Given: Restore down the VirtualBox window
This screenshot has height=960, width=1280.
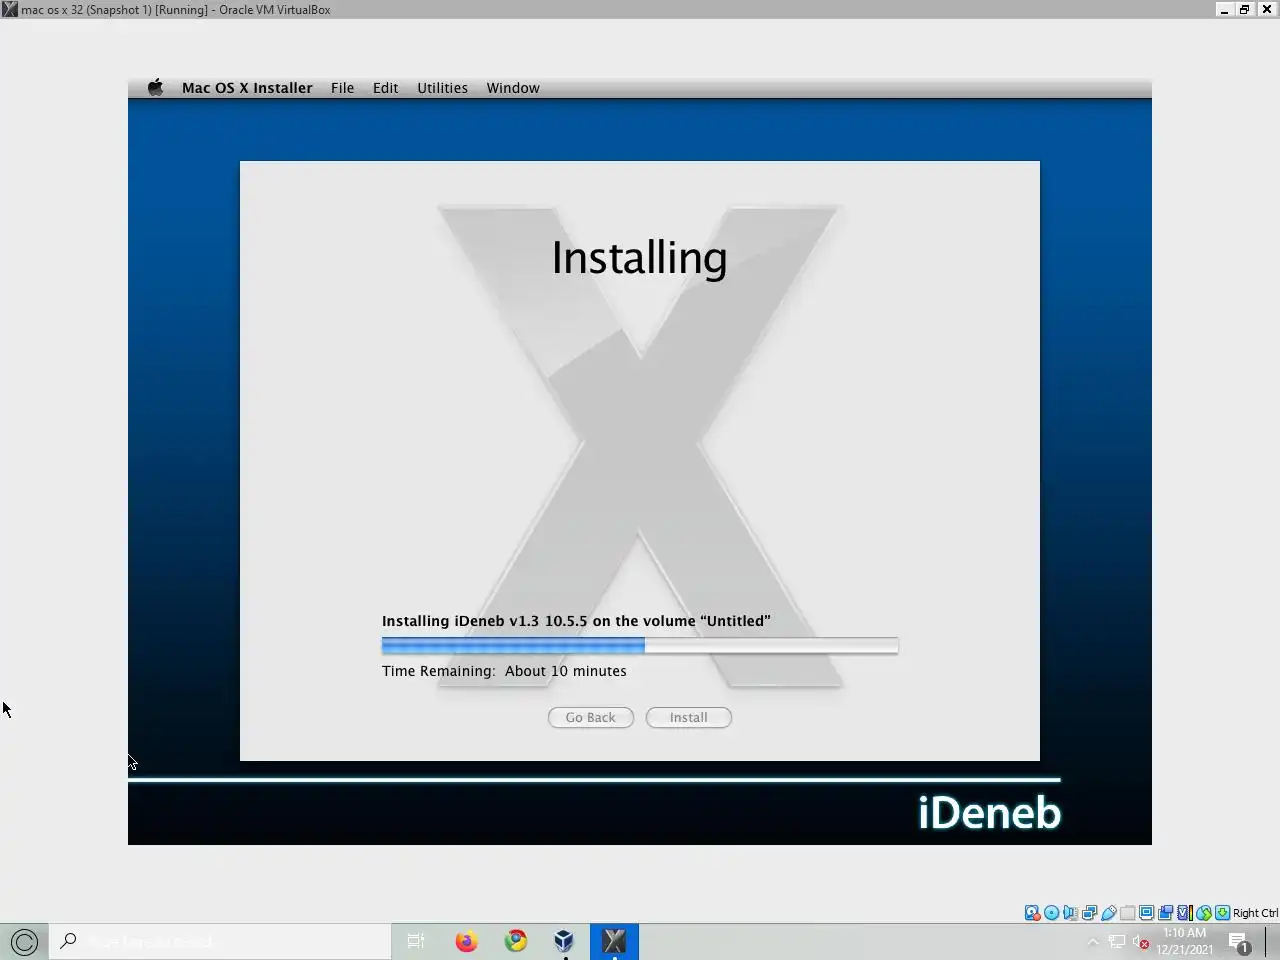Looking at the screenshot, I should pos(1245,9).
